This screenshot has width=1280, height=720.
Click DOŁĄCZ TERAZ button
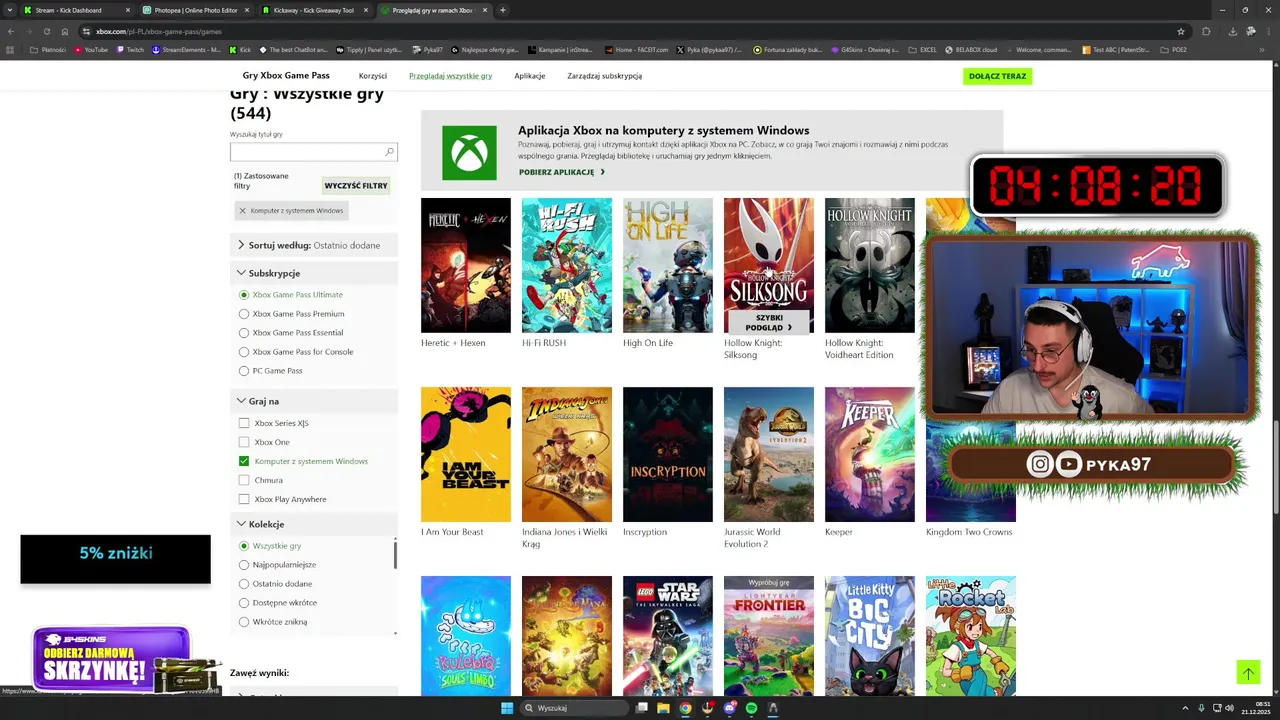tap(997, 76)
